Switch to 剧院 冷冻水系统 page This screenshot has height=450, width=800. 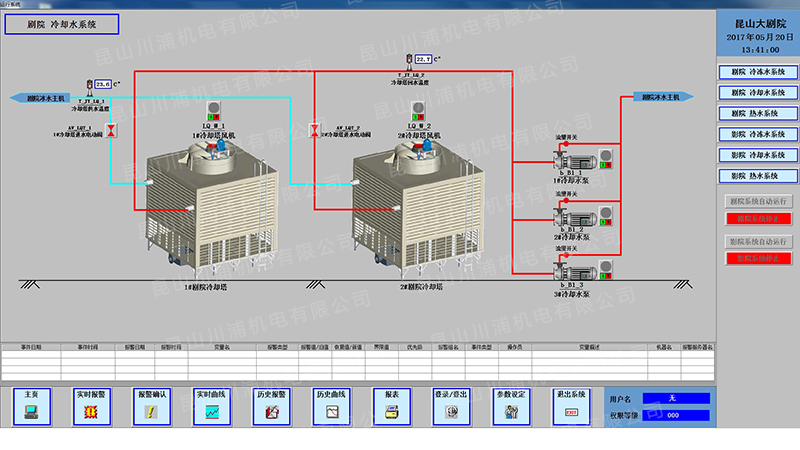tap(759, 71)
